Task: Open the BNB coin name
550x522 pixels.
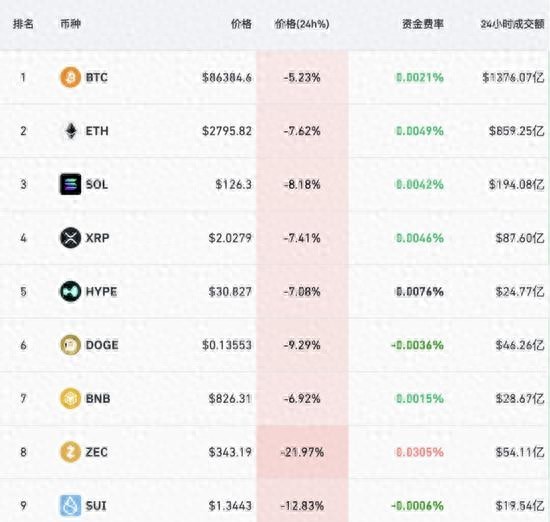Action: [x=98, y=399]
